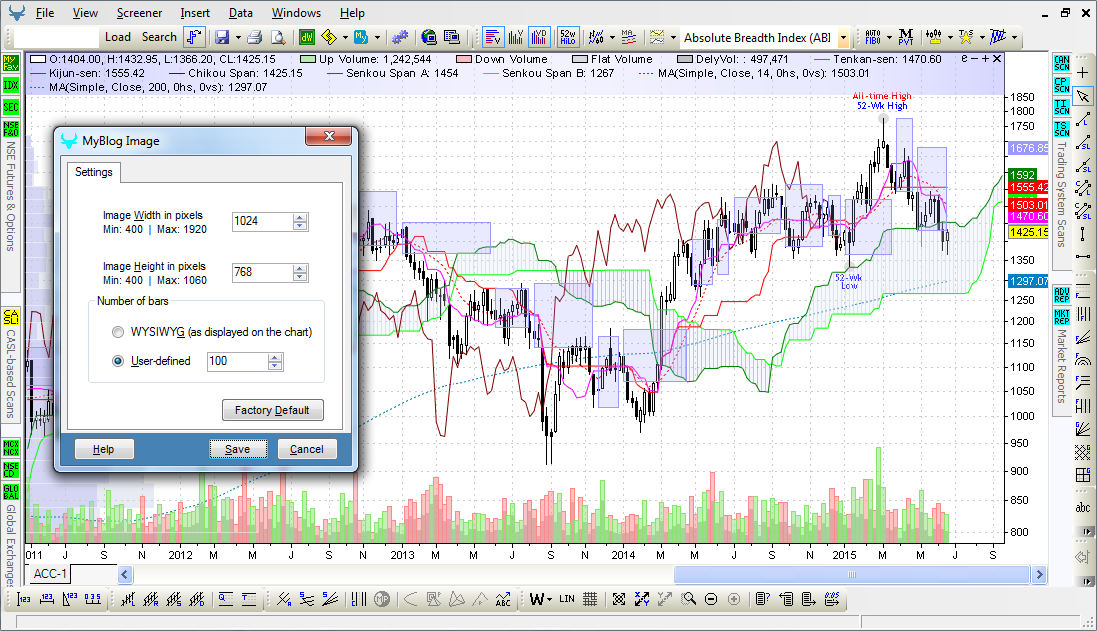Click the Image Width in pixels field
This screenshot has height=631, width=1097.
[x=262, y=221]
